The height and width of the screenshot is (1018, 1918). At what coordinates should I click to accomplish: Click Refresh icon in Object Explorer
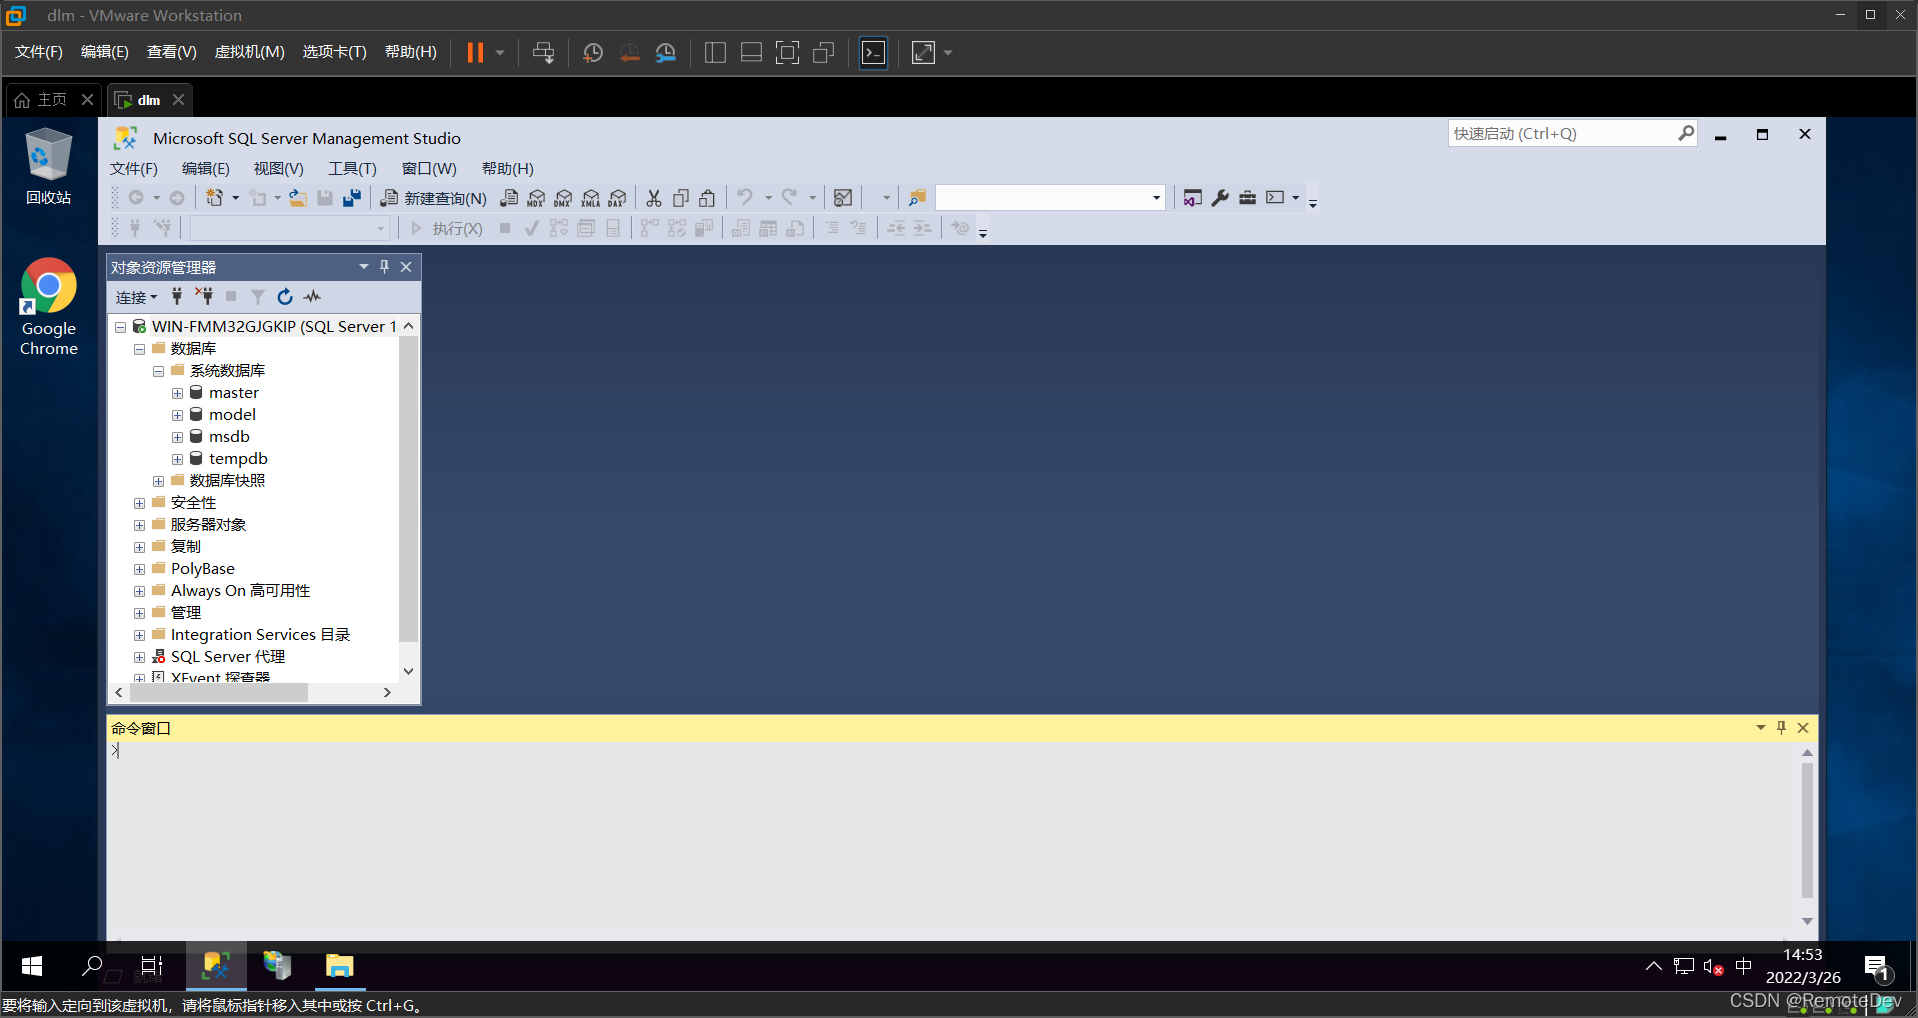[x=285, y=296]
